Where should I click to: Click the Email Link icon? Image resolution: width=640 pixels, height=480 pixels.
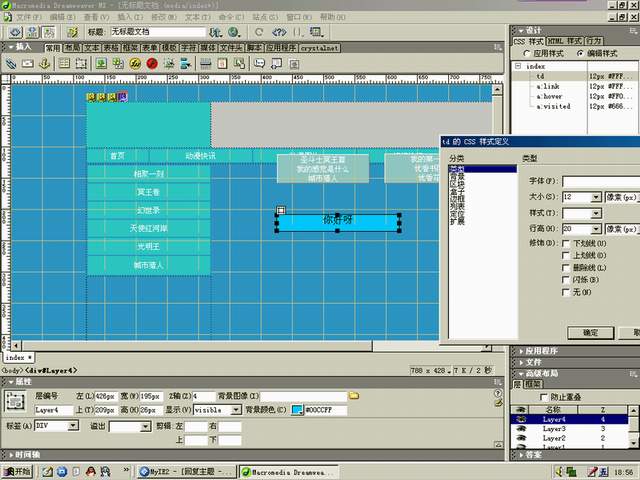pyautogui.click(x=29, y=63)
